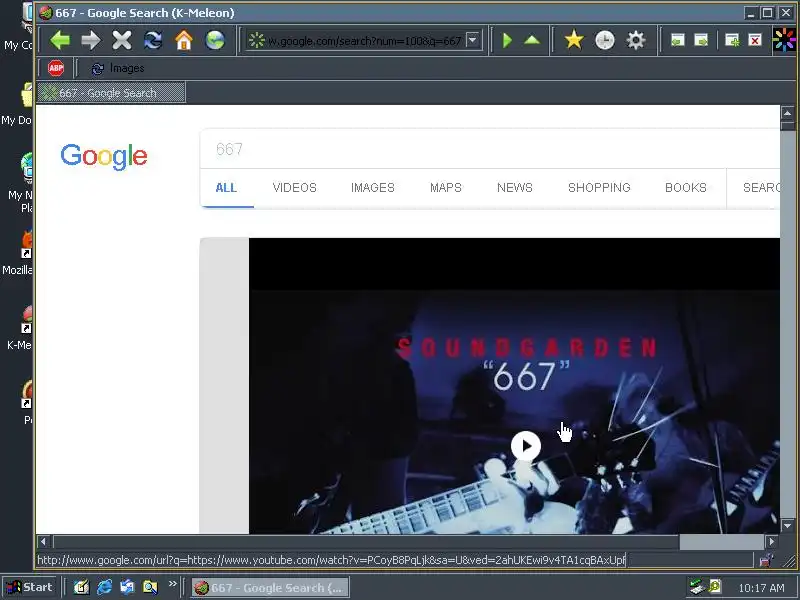Go forward with the gray arrow
This screenshot has height=600, width=800.
tap(91, 40)
